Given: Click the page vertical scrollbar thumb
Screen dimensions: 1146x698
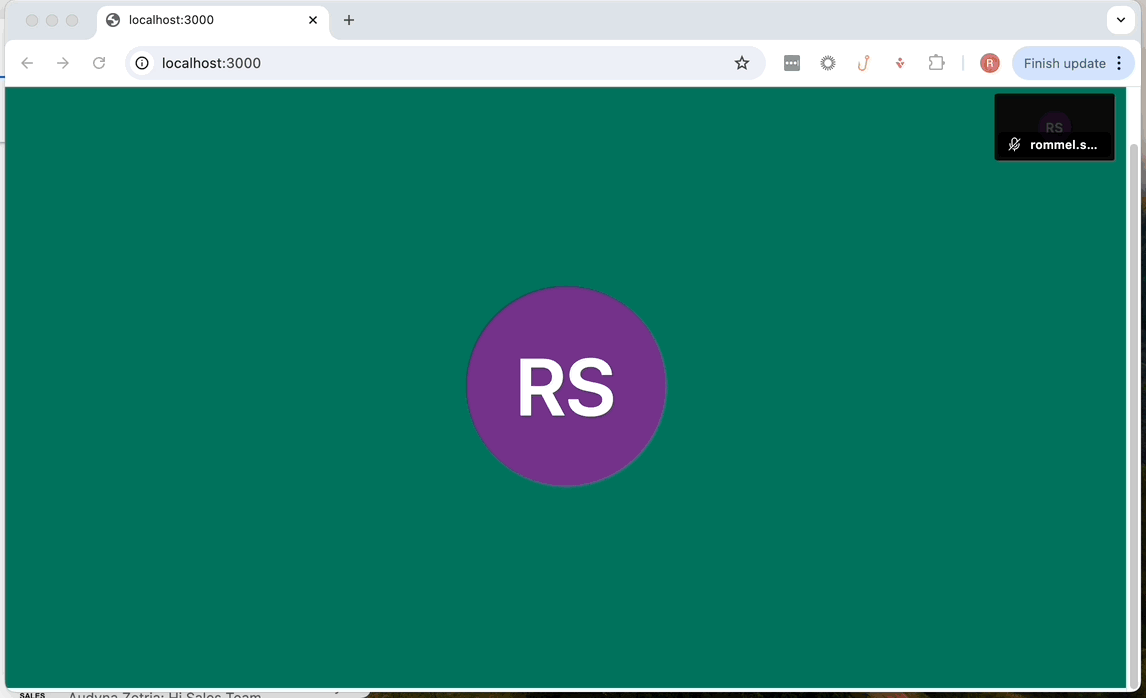Looking at the screenshot, I should pyautogui.click(x=1133, y=400).
